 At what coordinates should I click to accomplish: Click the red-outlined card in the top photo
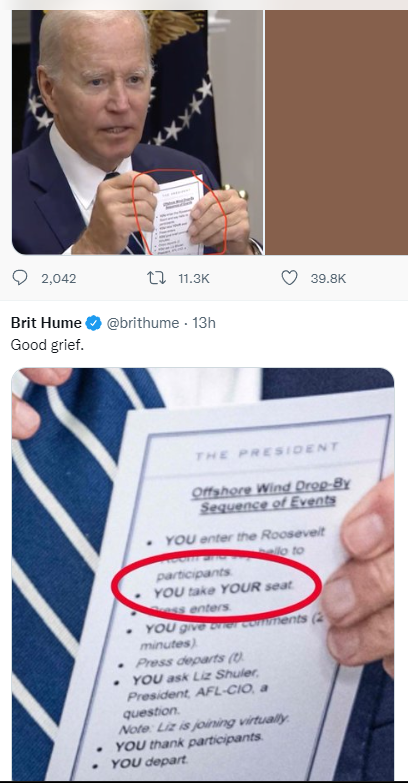(178, 213)
